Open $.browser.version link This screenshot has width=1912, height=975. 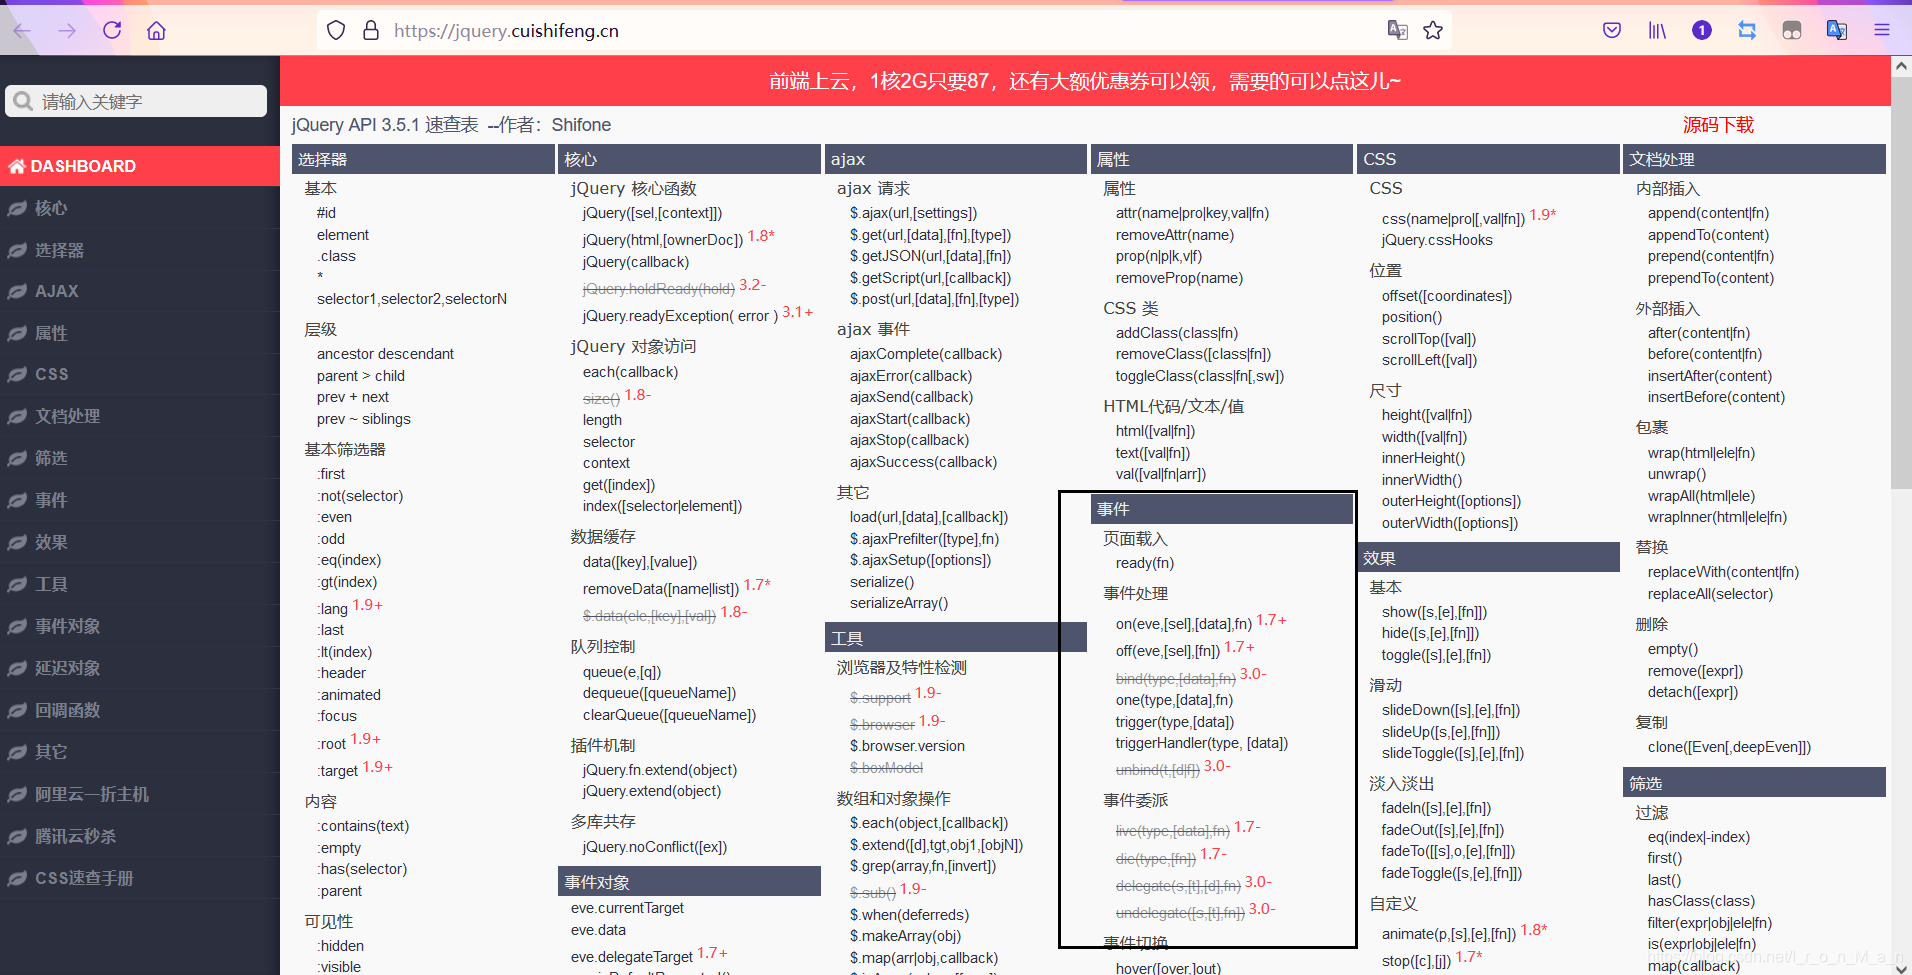907,746
